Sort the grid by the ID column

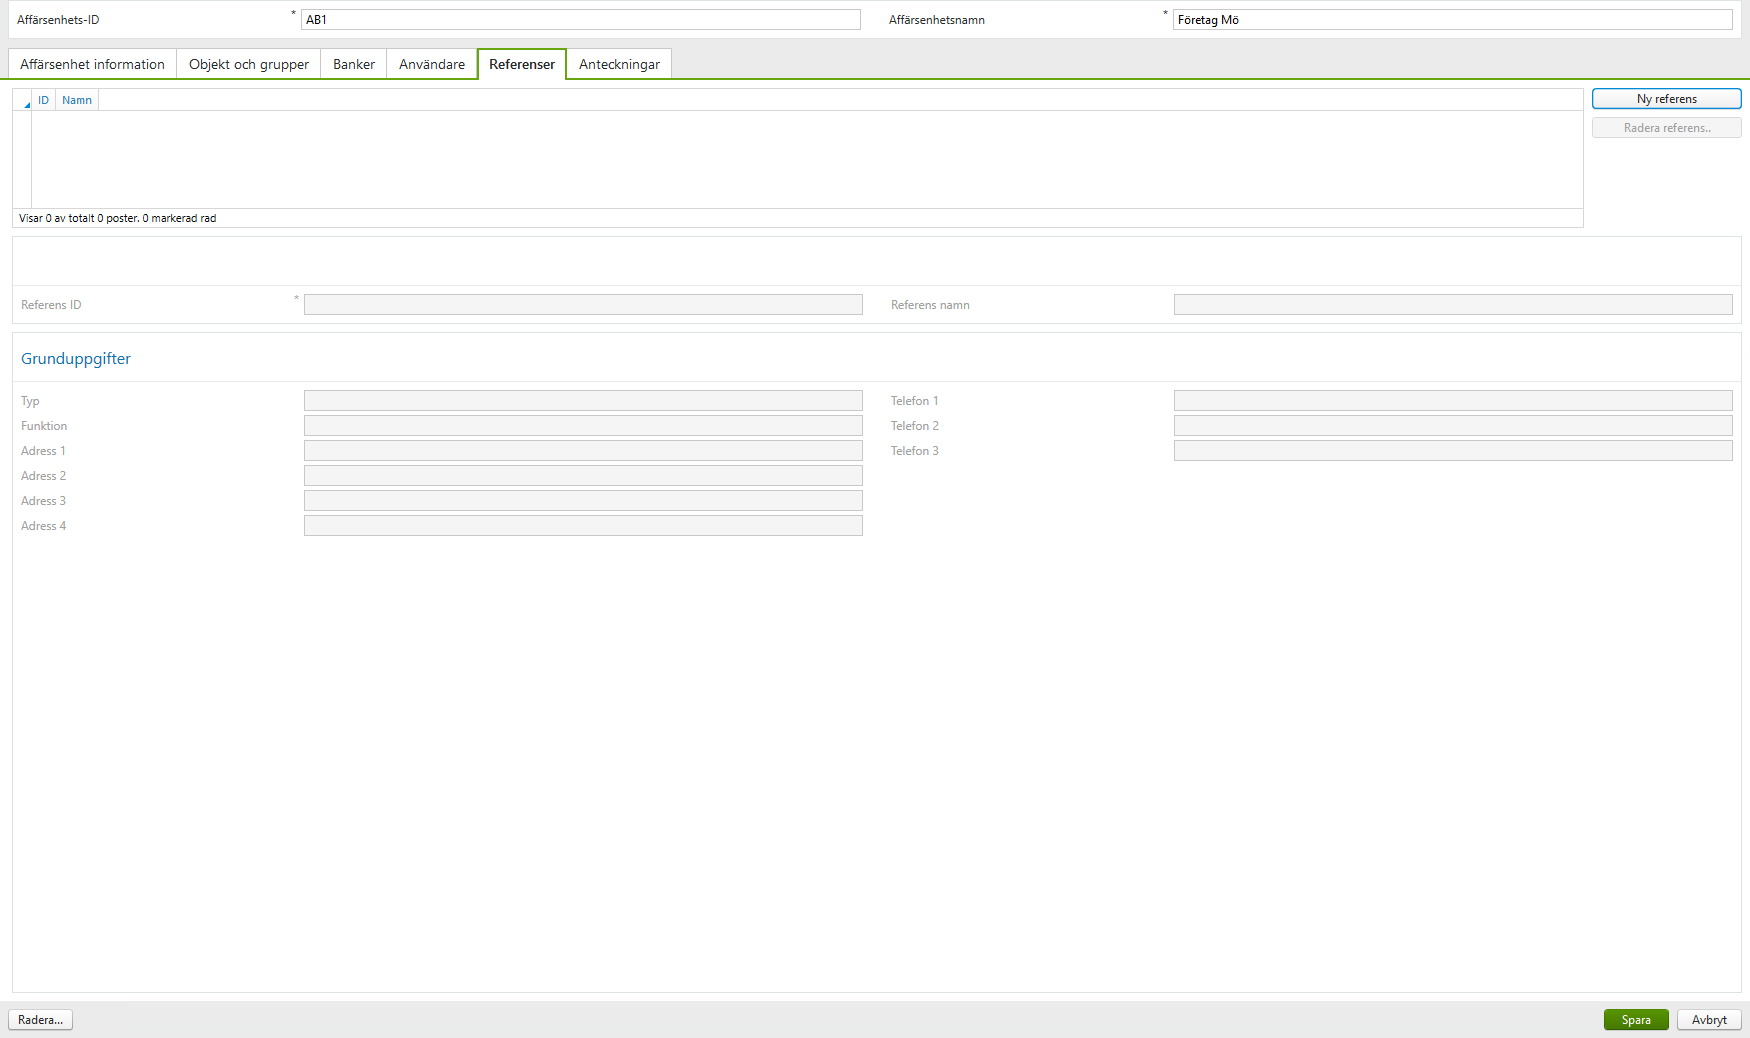point(43,99)
